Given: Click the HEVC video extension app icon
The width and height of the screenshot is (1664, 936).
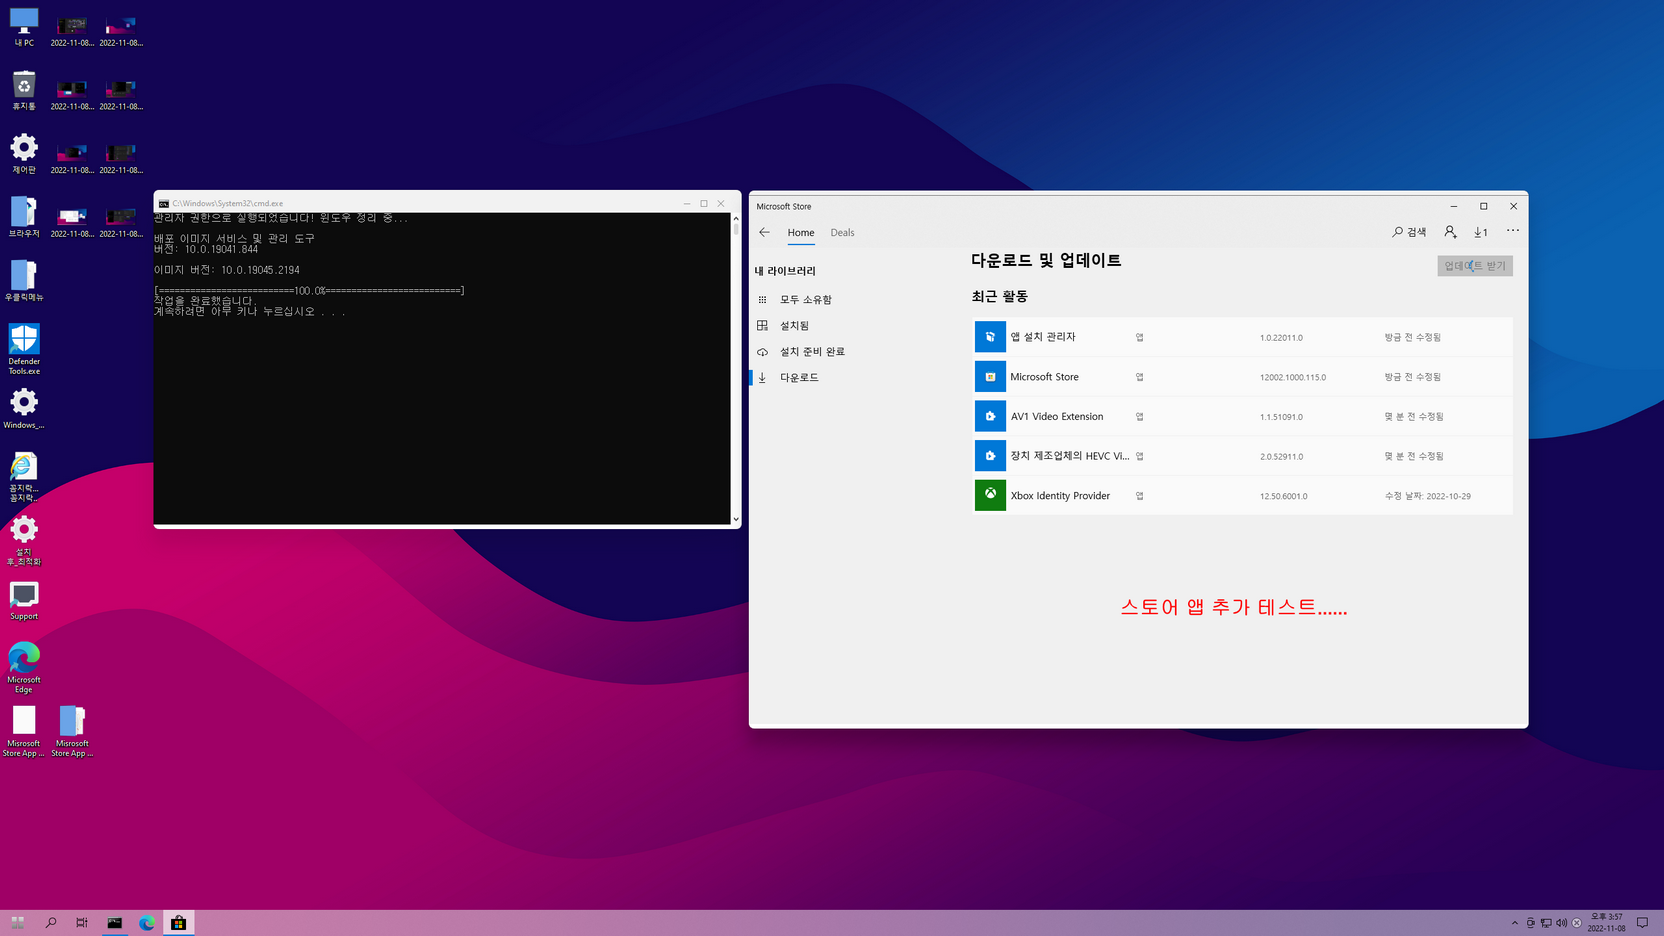Looking at the screenshot, I should coord(990,456).
